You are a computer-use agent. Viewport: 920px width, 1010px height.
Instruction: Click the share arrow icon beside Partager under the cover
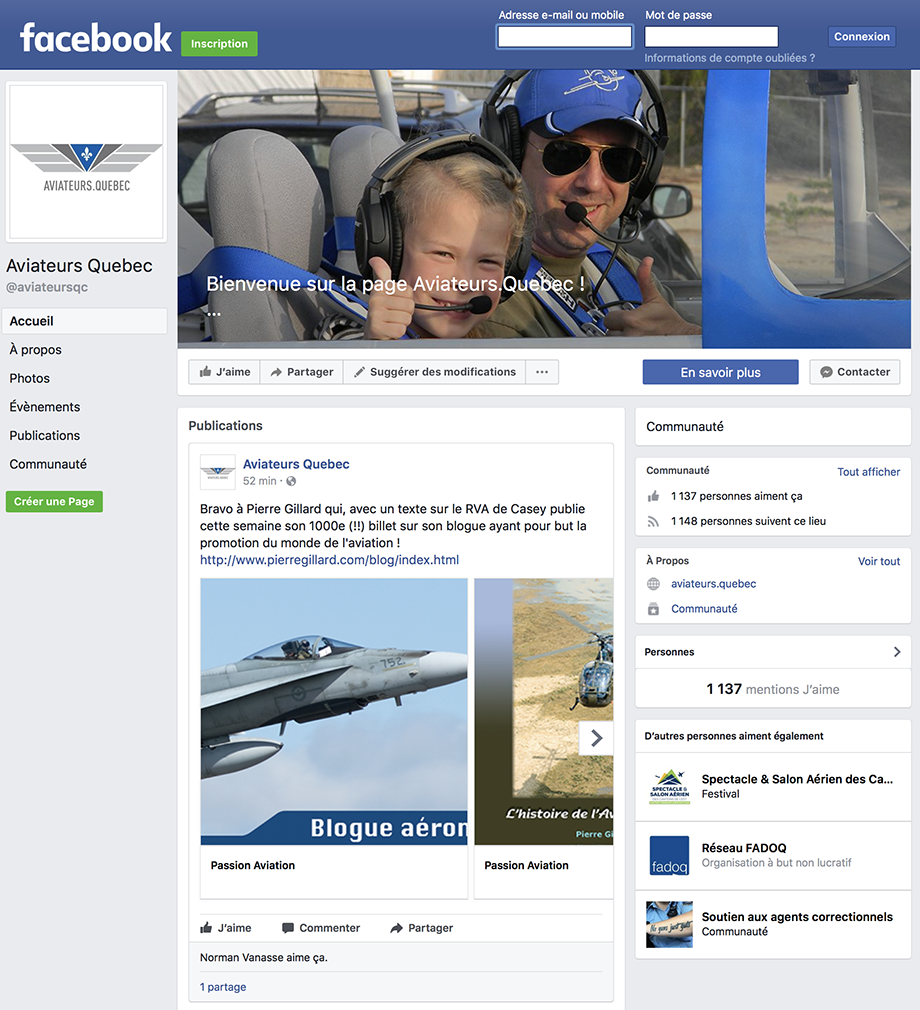click(276, 372)
